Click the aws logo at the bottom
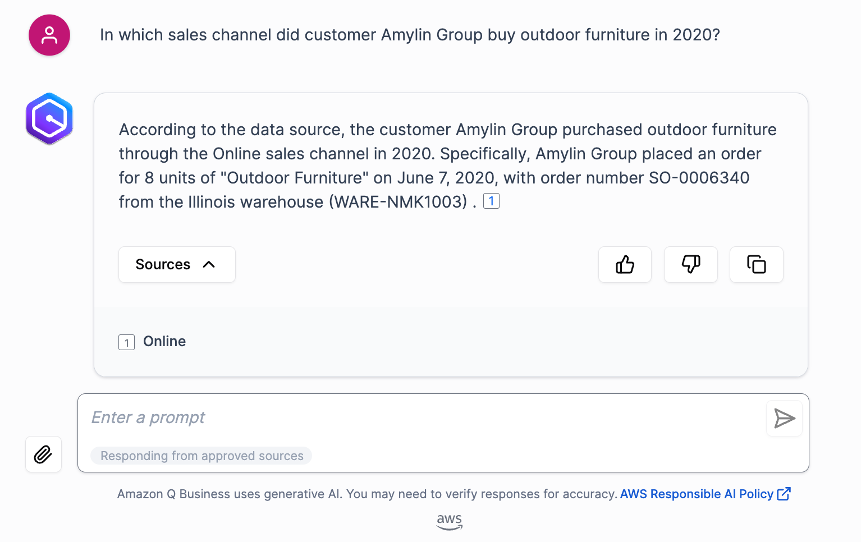 click(449, 520)
